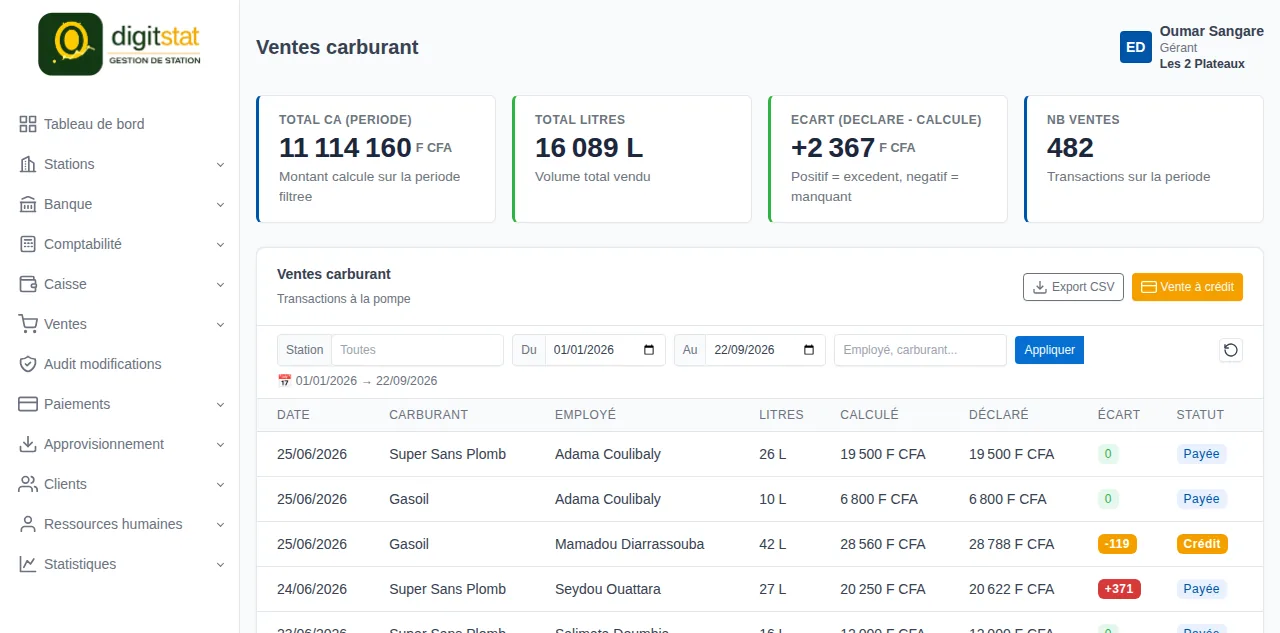Click the digitstat logo
The height and width of the screenshot is (633, 1280).
tap(120, 44)
